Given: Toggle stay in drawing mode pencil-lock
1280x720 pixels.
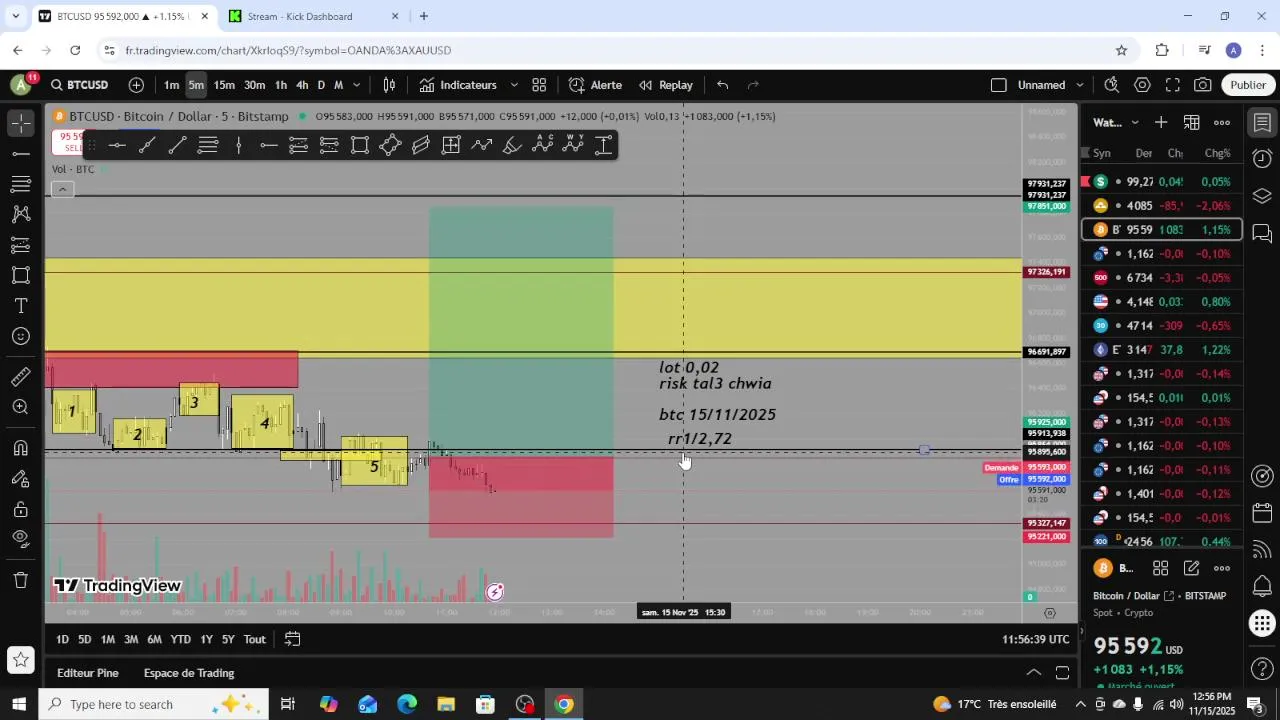Looking at the screenshot, I should [x=21, y=479].
